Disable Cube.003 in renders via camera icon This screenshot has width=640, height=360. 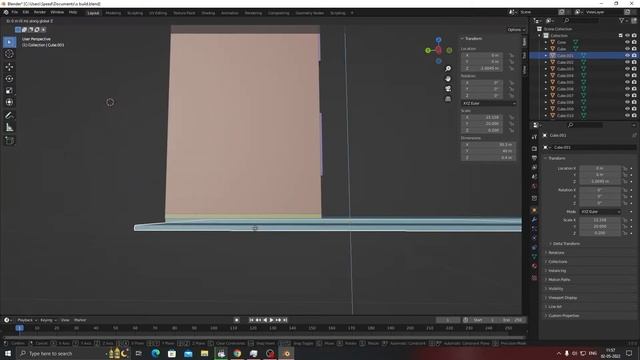click(x=634, y=69)
